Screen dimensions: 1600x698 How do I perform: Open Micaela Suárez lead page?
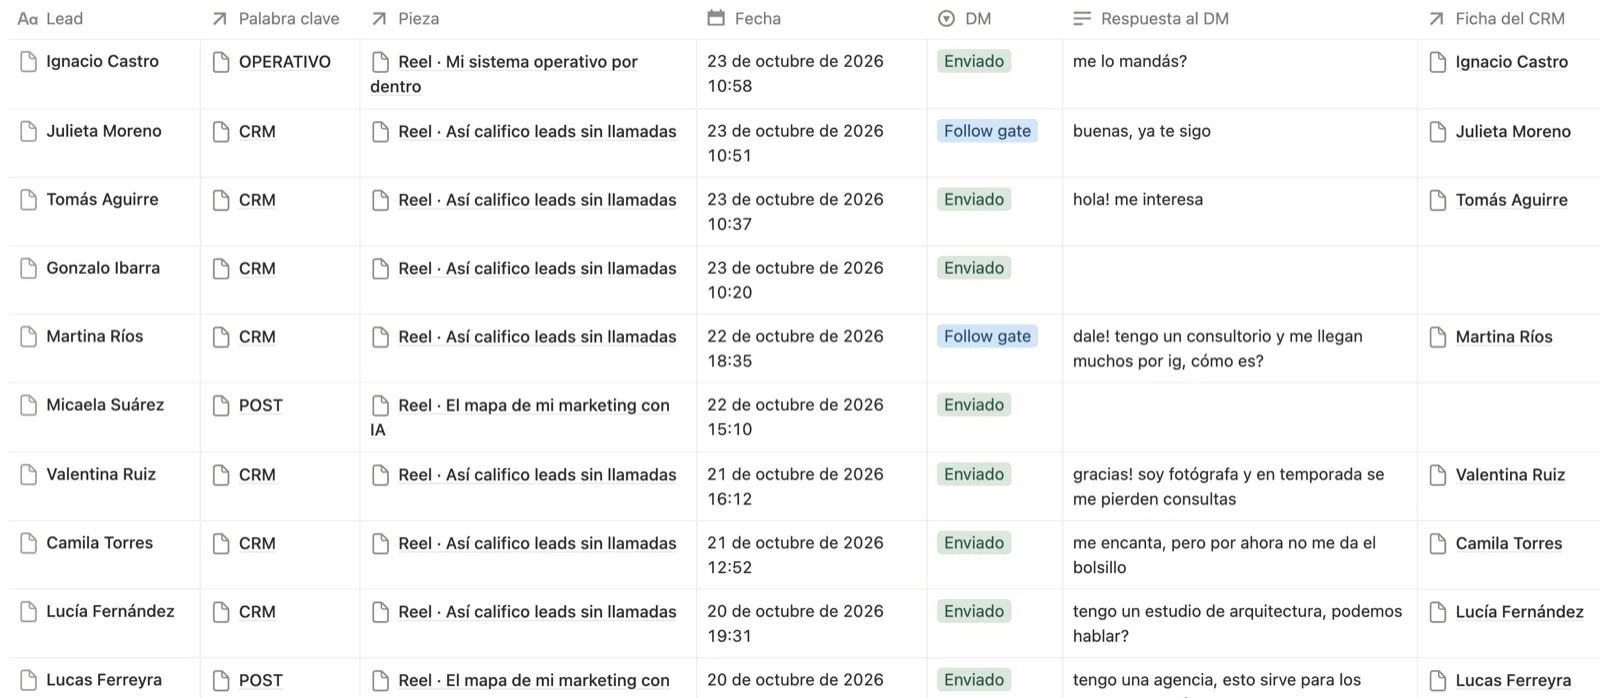105,405
